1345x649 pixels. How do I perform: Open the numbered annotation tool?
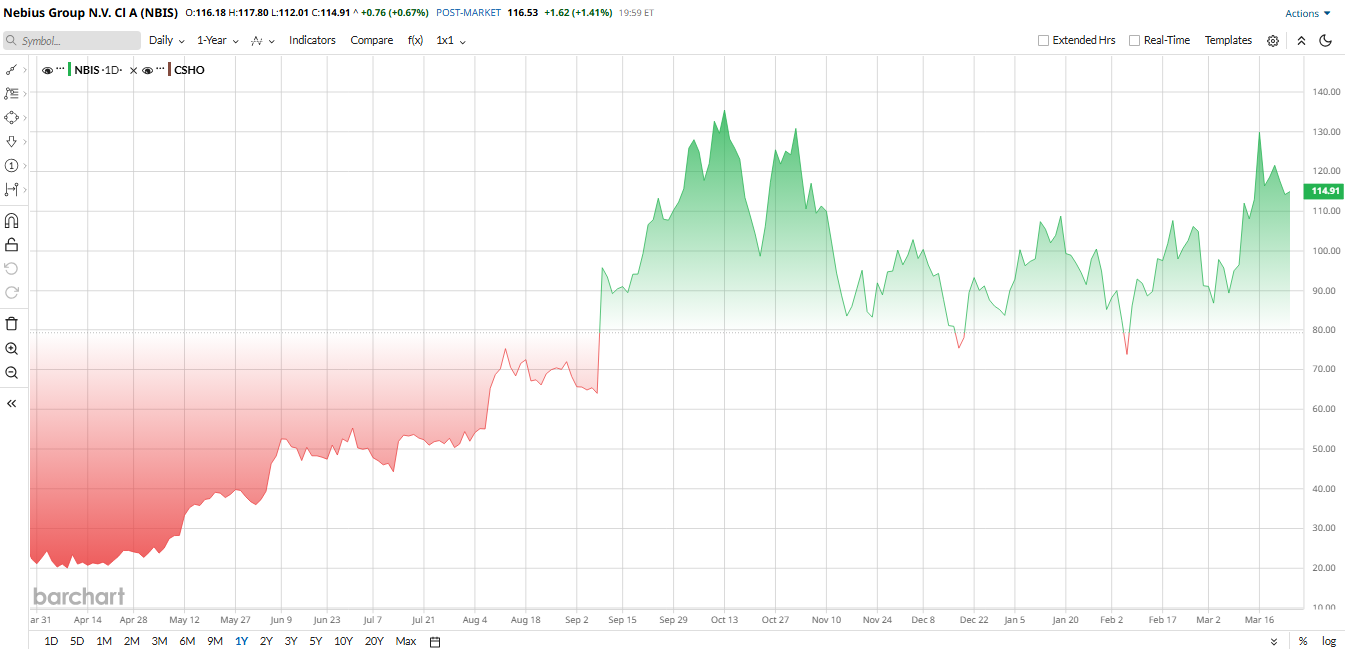pyautogui.click(x=11, y=165)
